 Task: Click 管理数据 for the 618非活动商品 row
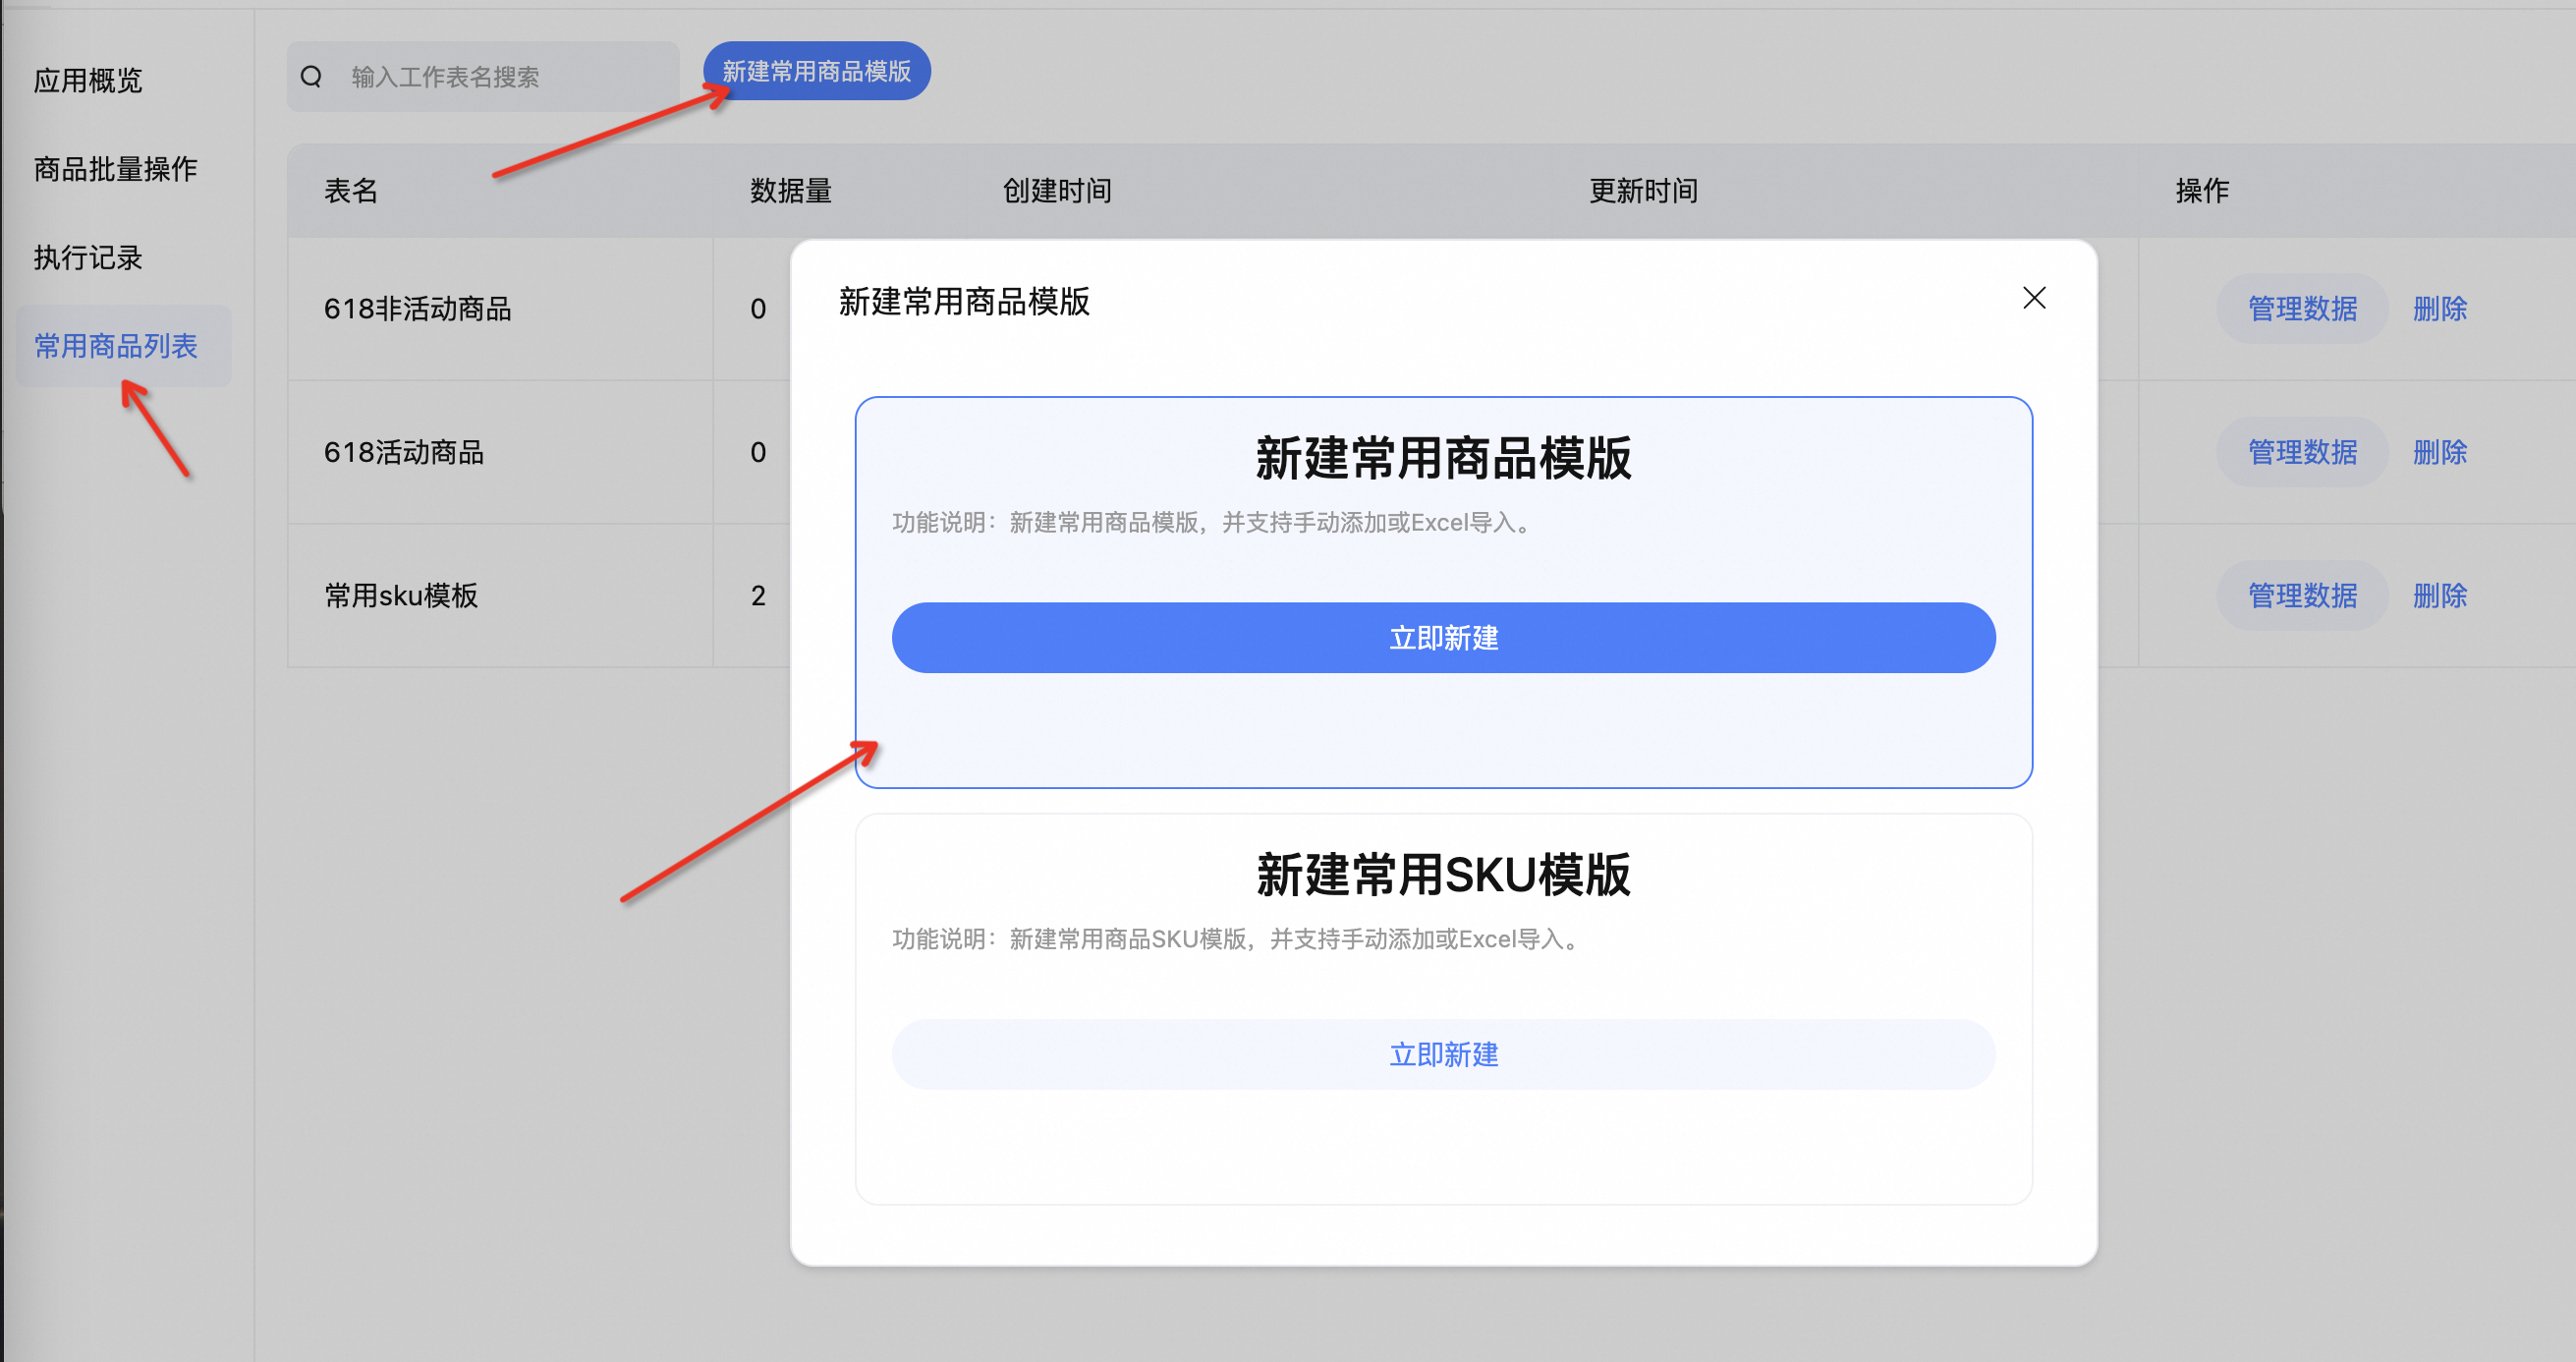pos(2301,309)
